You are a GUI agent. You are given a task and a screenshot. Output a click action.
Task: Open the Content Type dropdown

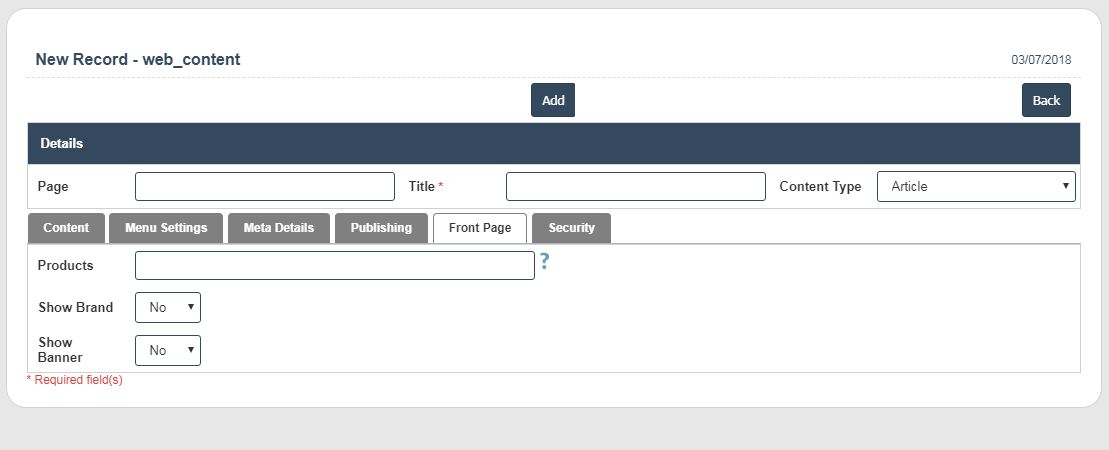(975, 186)
